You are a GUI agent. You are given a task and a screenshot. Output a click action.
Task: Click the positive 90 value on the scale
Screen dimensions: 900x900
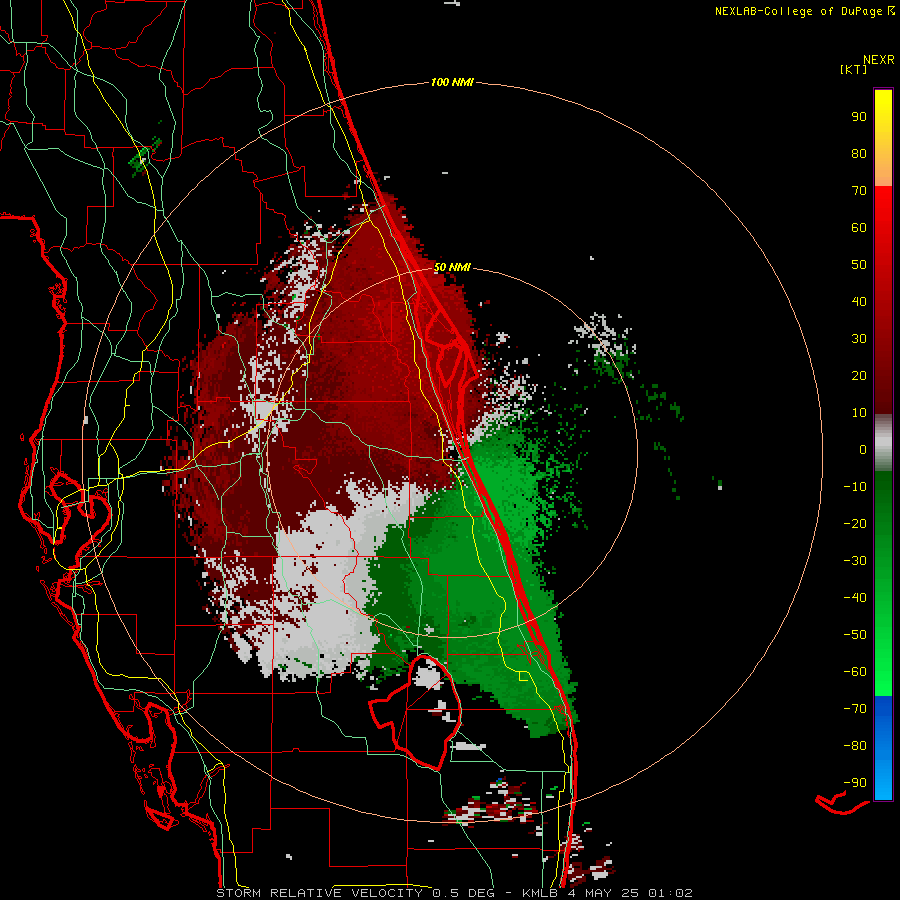[859, 117]
